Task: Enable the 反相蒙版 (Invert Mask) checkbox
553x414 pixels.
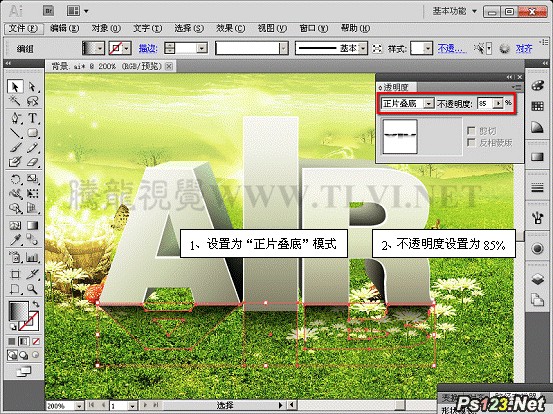Action: pos(471,142)
